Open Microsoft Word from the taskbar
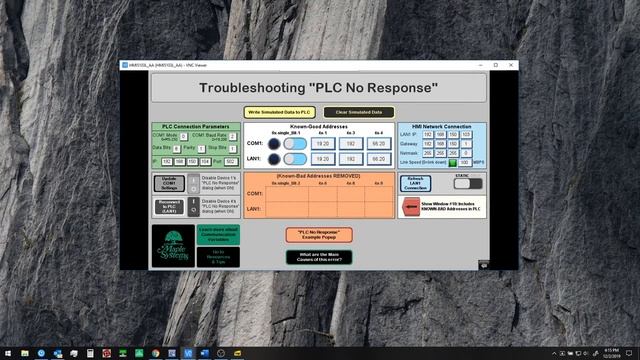The width and height of the screenshot is (640, 360). coord(204,353)
